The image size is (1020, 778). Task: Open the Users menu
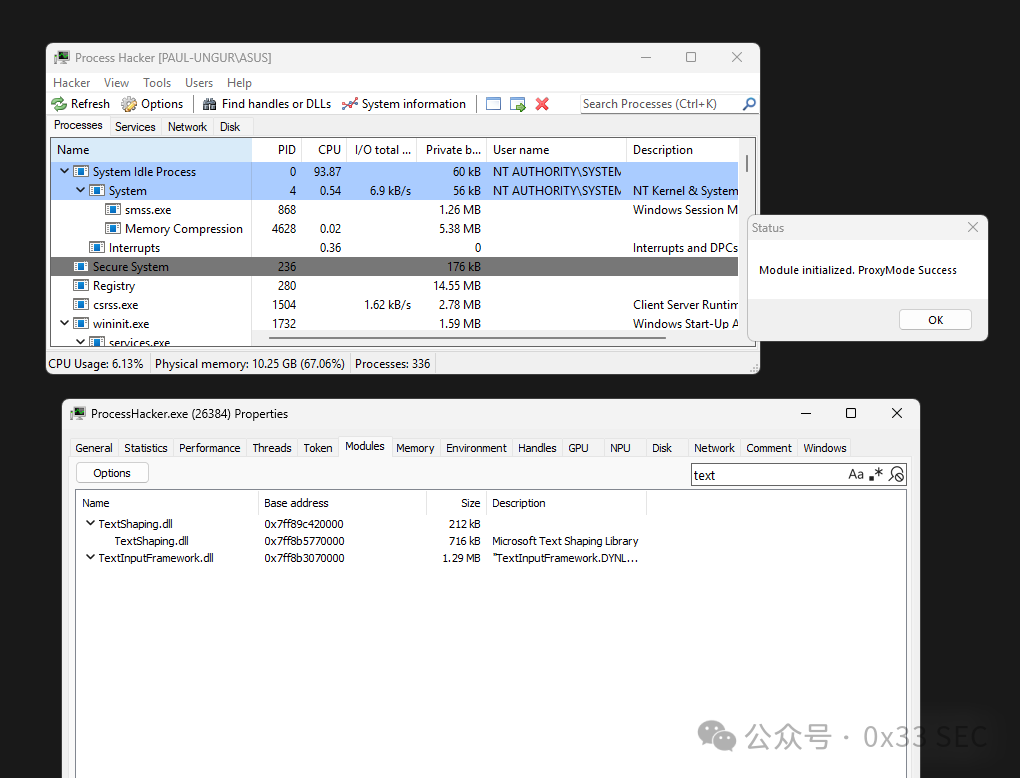[198, 83]
